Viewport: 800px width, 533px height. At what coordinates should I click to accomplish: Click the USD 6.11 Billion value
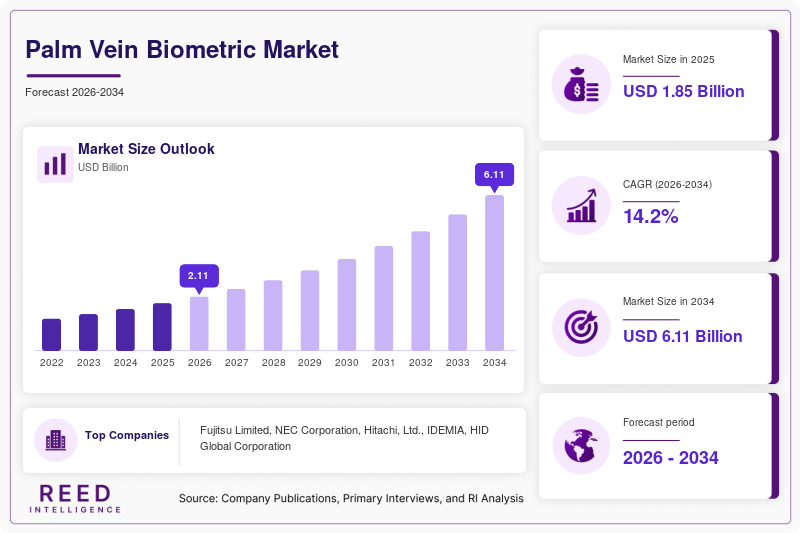tap(683, 336)
